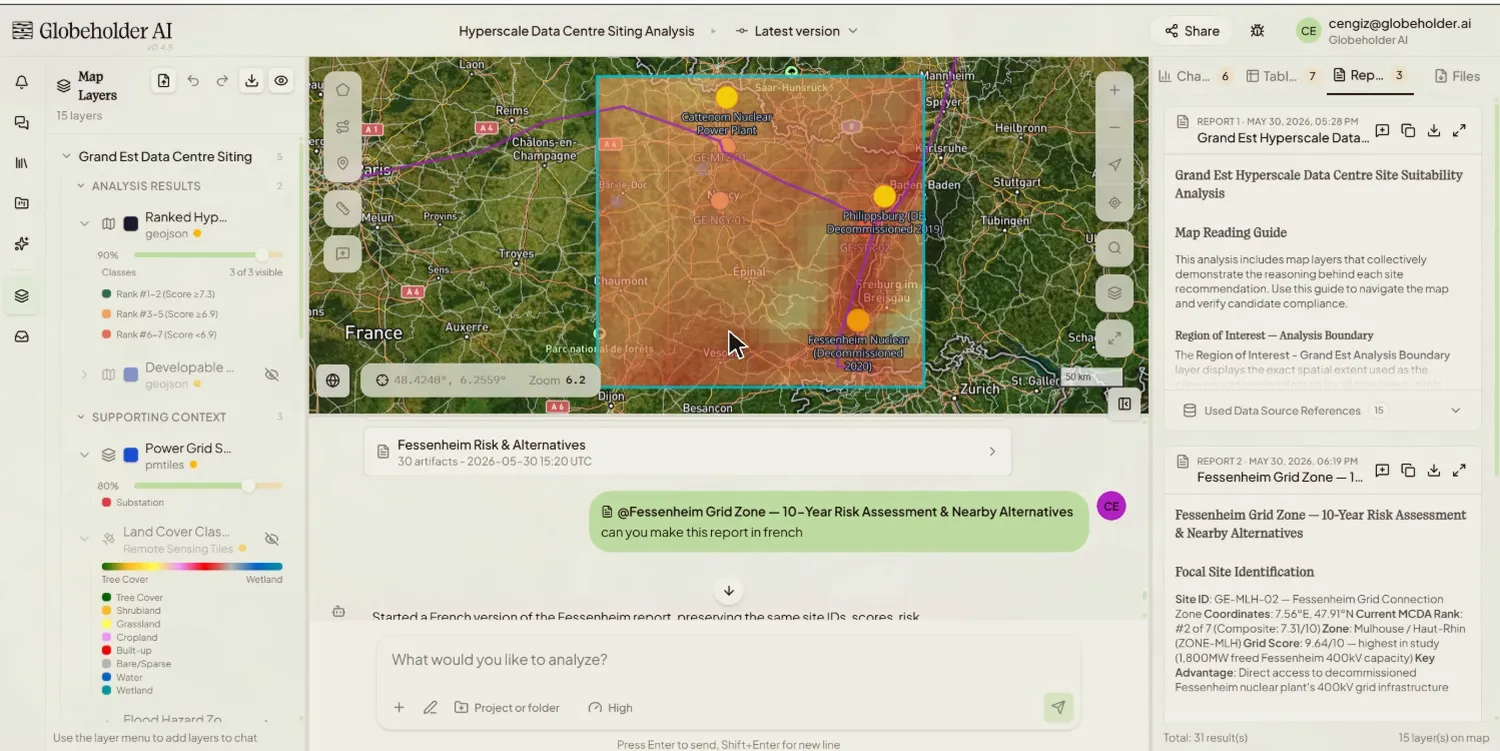1500x751 pixels.
Task: Select the Reports tab
Action: click(1369, 76)
